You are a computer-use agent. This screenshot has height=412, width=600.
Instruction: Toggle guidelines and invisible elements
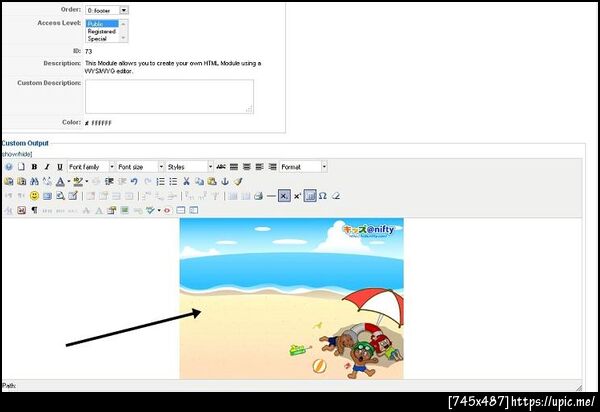310,196
